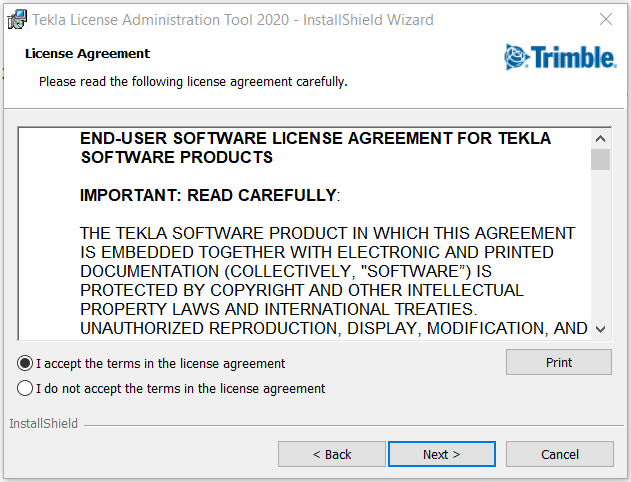Click the 'InstallShield' label text

pyautogui.click(x=43, y=424)
